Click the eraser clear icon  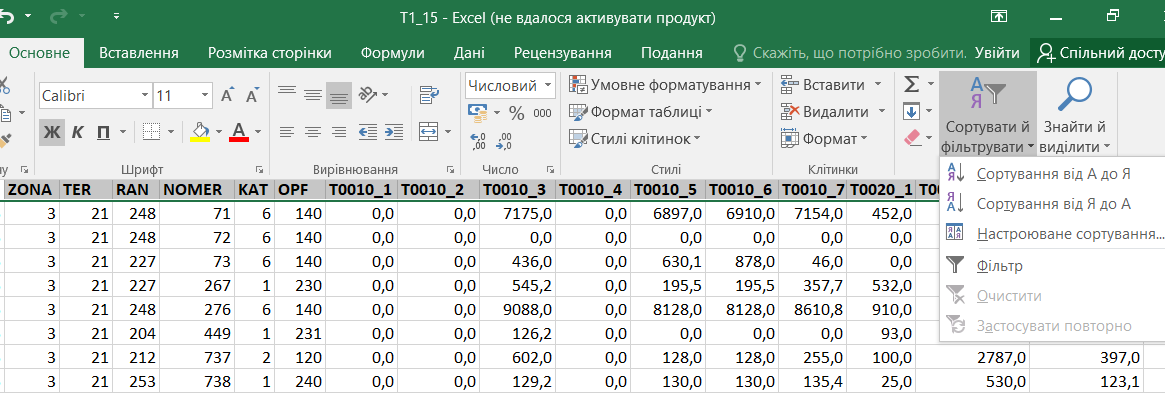coord(912,138)
